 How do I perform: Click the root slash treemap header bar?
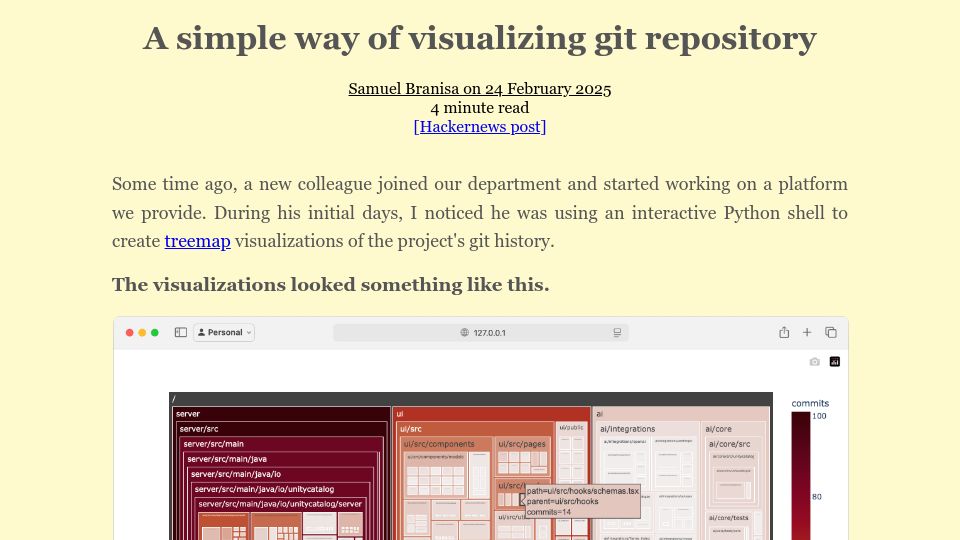(x=471, y=399)
